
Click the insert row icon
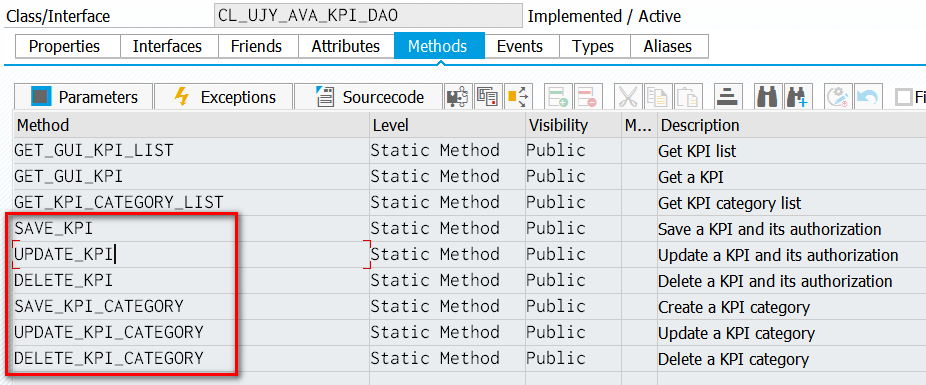pyautogui.click(x=558, y=97)
